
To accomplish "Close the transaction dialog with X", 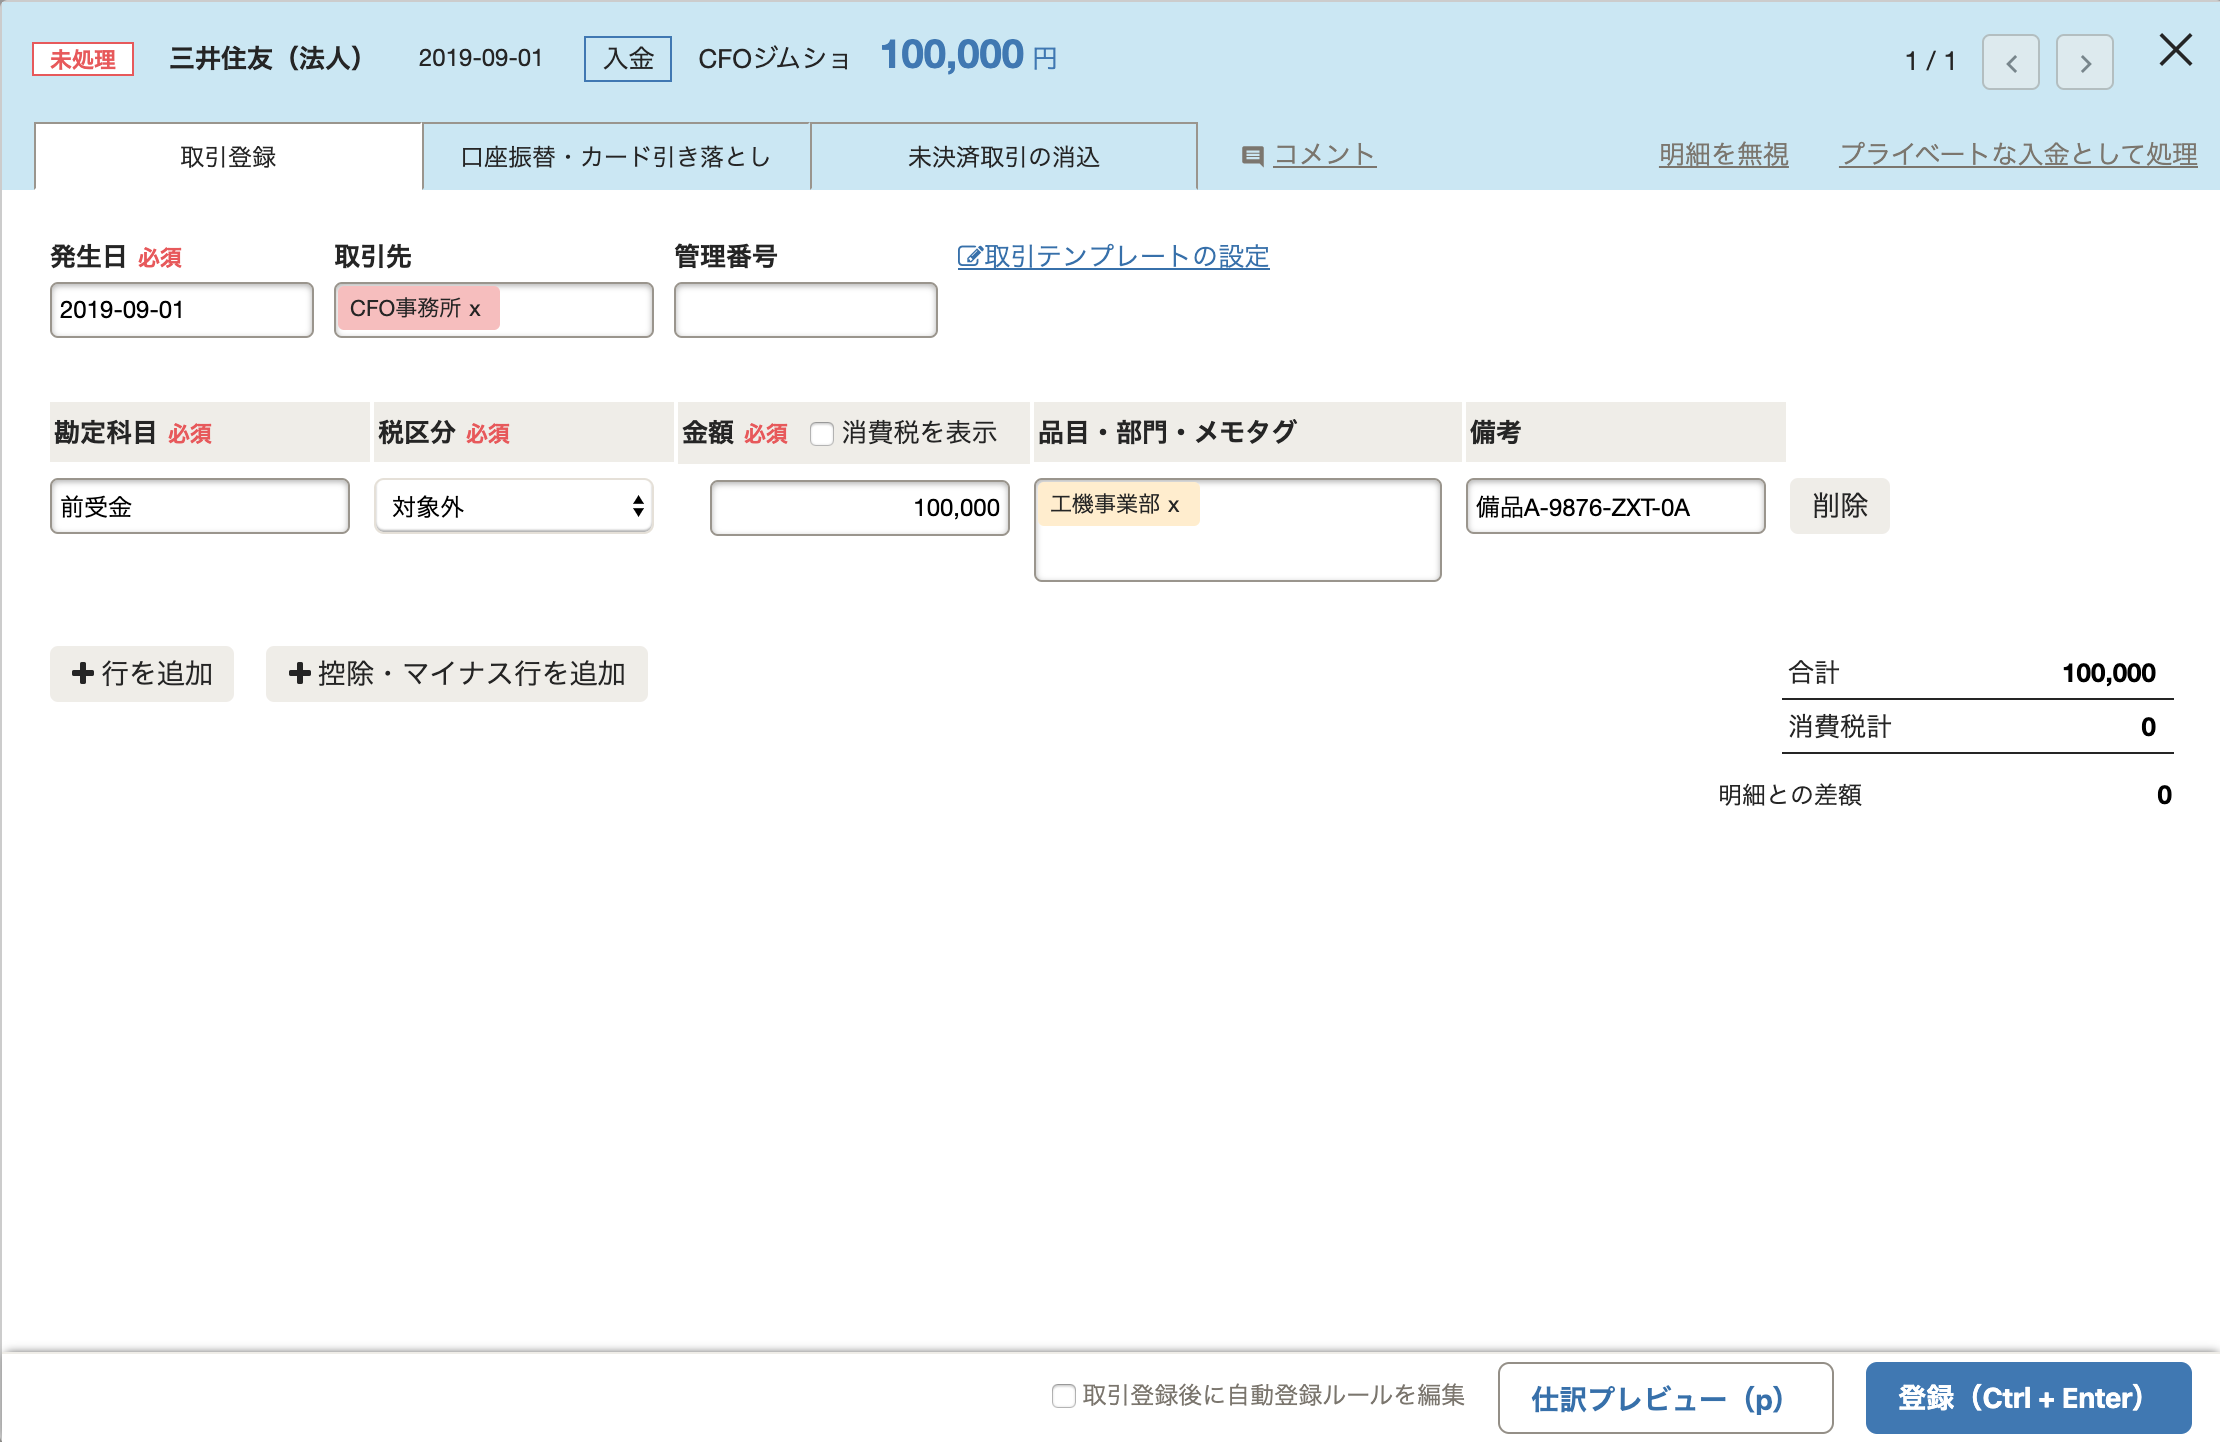I will click(x=2175, y=50).
